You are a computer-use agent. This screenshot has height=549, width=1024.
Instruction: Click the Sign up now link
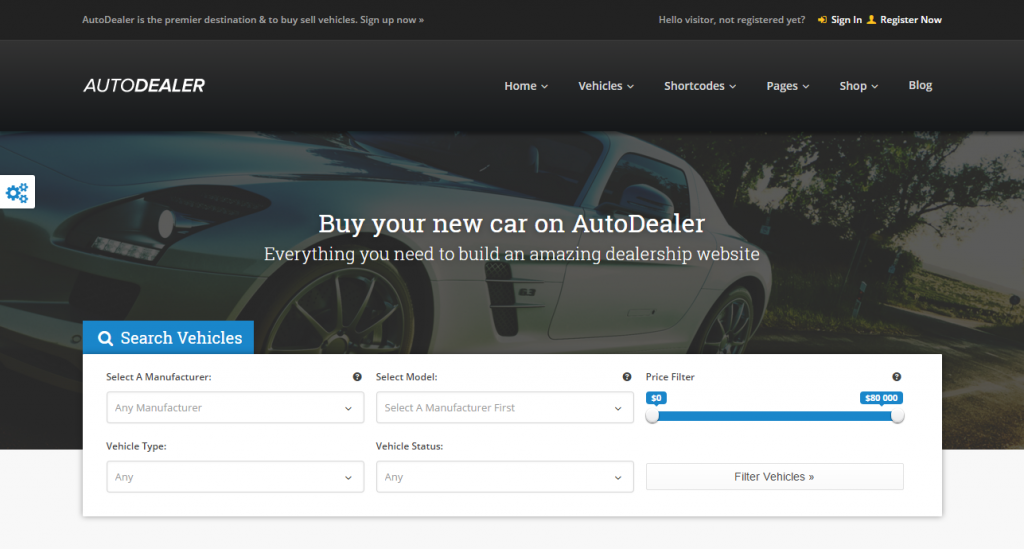click(391, 20)
